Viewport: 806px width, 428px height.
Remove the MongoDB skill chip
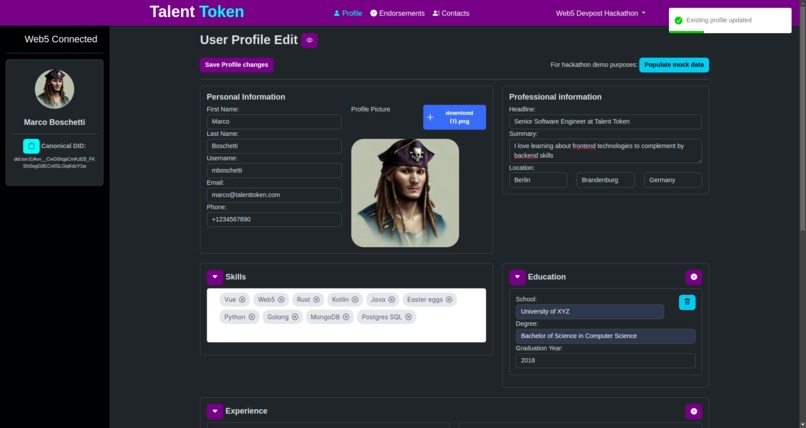coord(346,317)
